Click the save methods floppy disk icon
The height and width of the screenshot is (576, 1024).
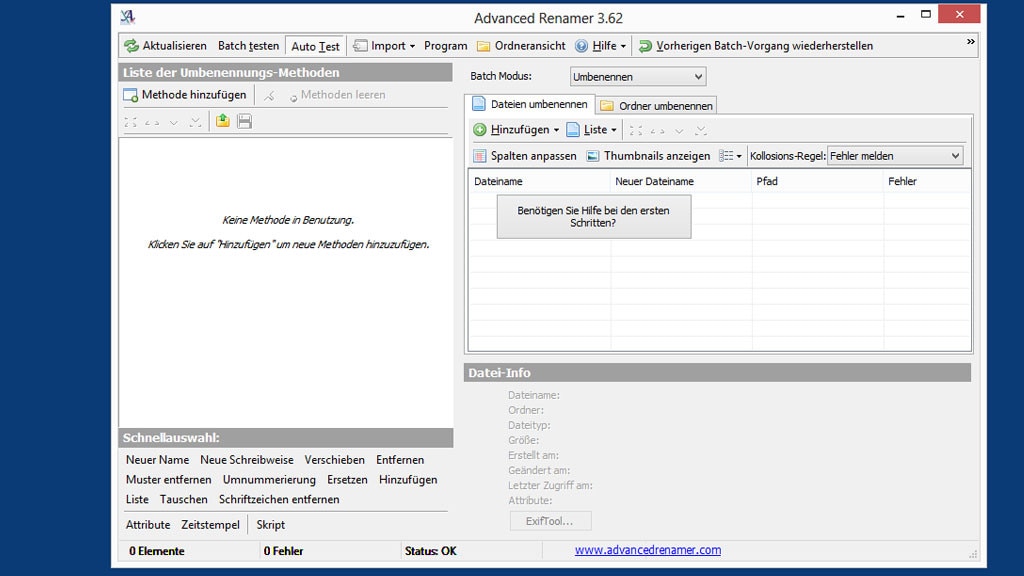pos(244,121)
